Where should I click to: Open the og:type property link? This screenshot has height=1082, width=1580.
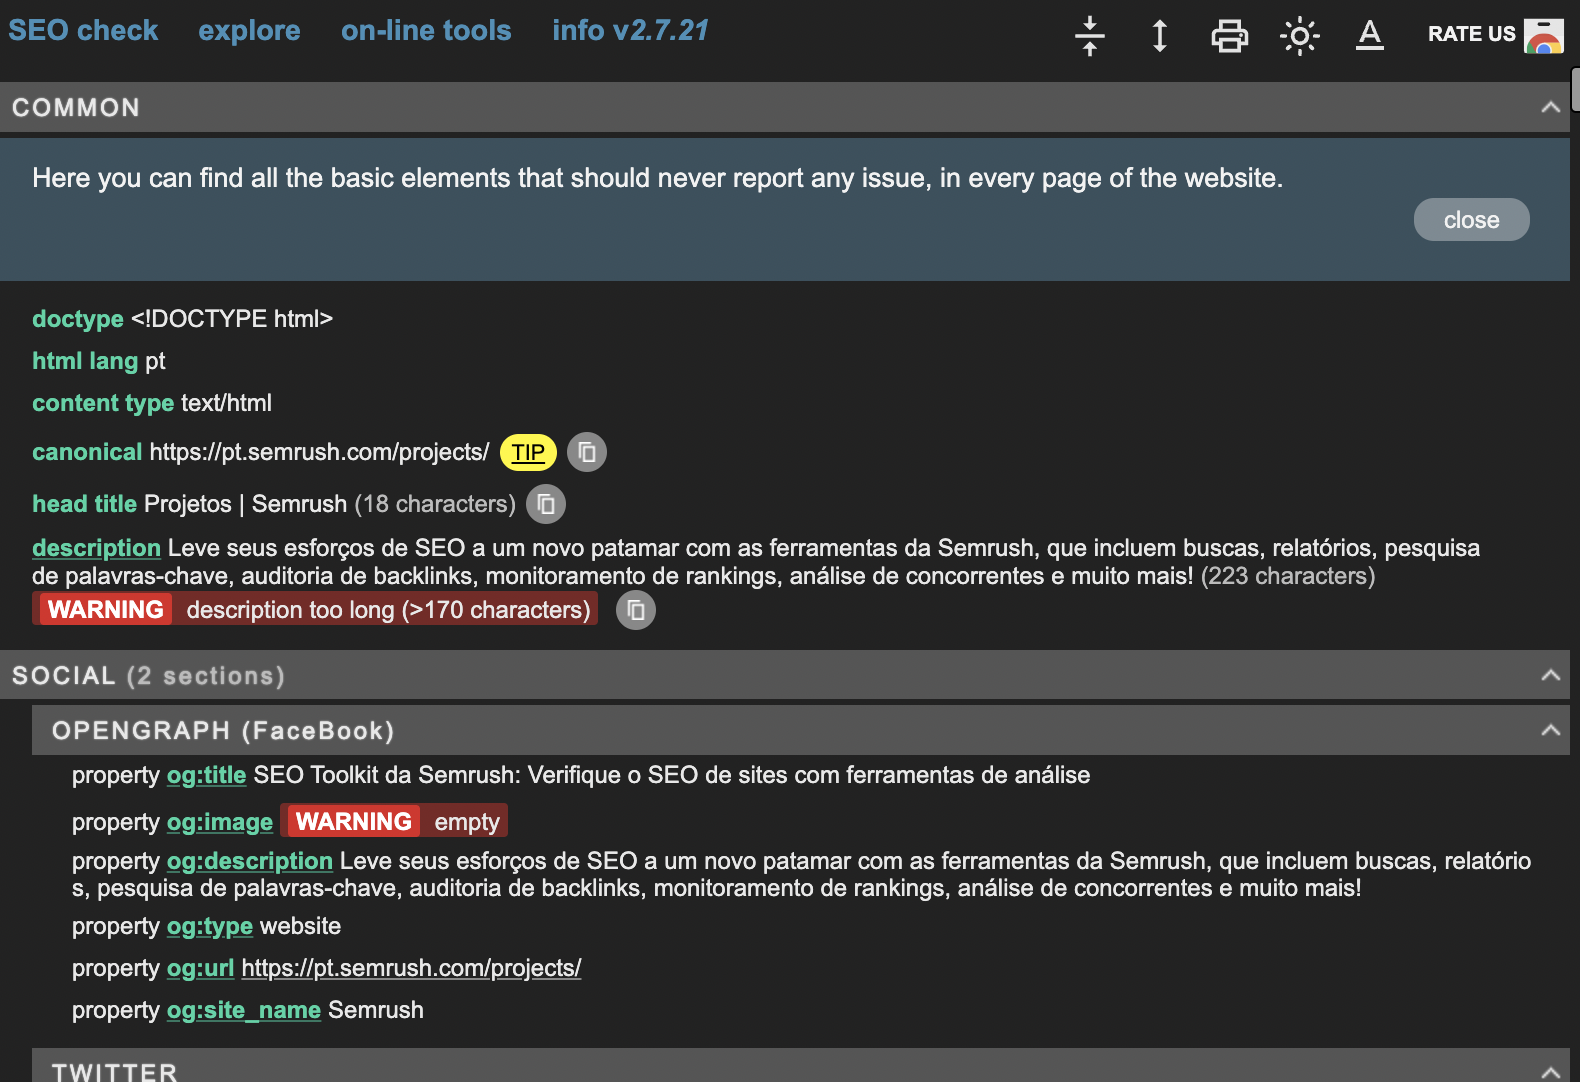click(210, 926)
